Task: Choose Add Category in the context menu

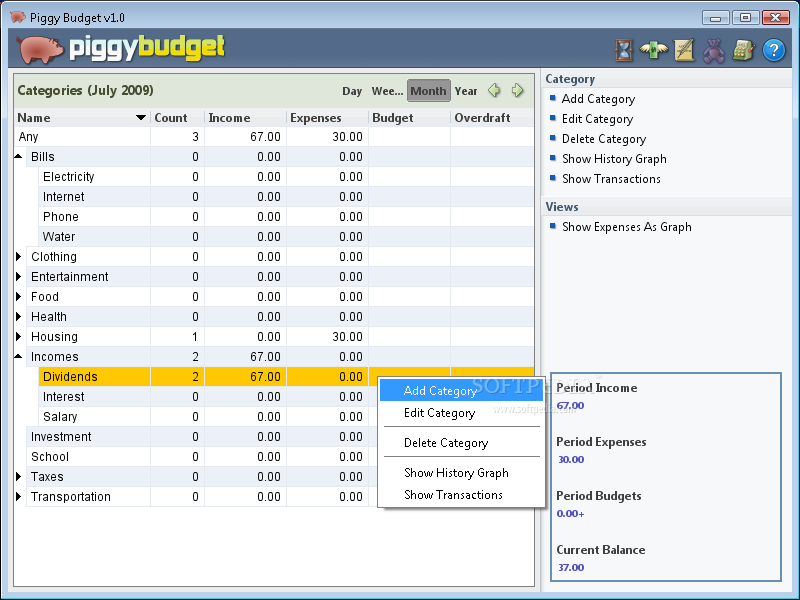Action: click(461, 391)
